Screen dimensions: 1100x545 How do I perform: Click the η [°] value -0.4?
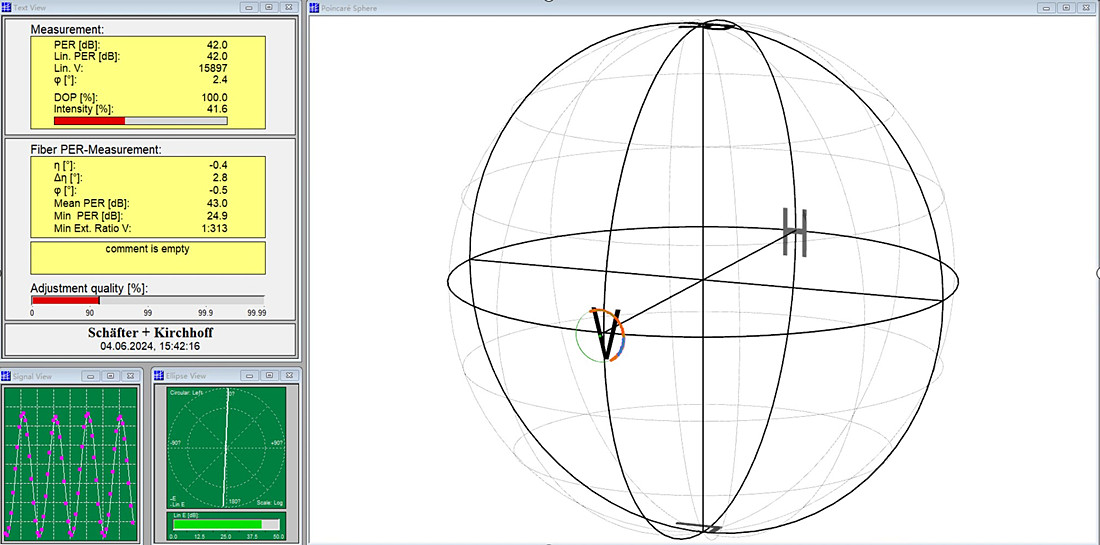coord(218,165)
